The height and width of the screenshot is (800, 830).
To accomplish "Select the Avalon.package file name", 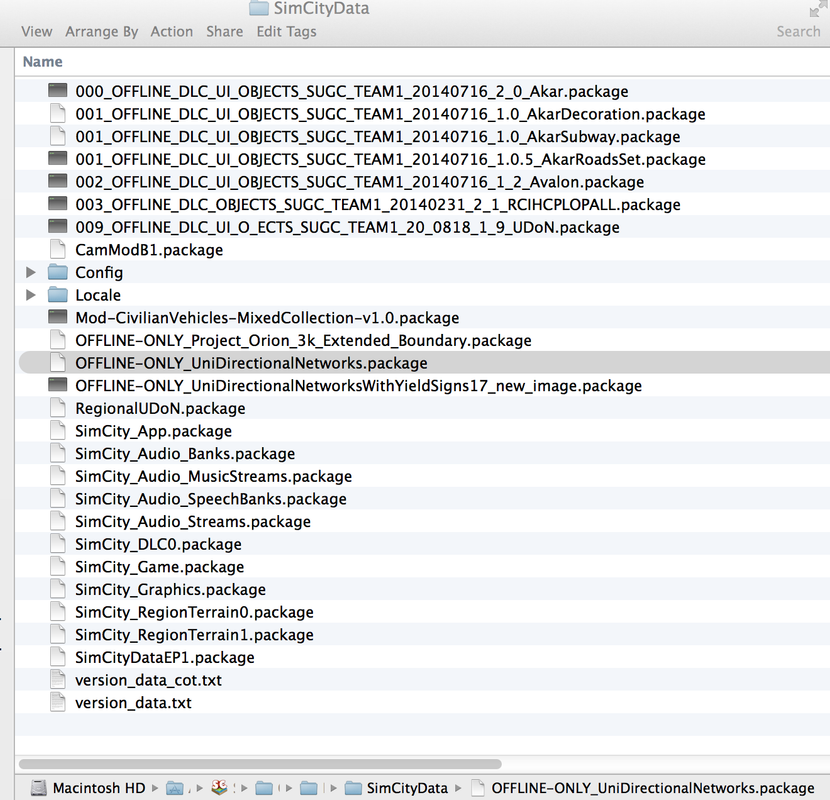I will pyautogui.click(x=359, y=182).
